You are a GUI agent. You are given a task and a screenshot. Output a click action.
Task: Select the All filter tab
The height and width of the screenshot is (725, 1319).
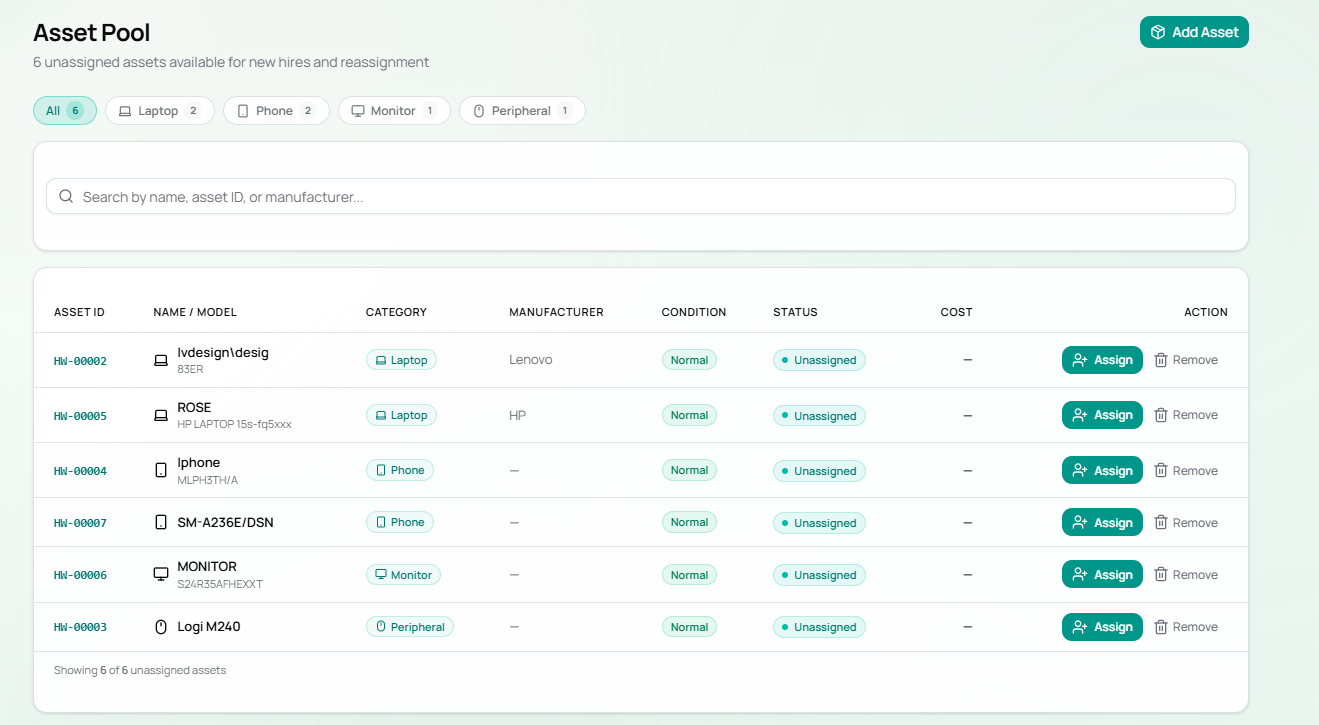pyautogui.click(x=65, y=111)
